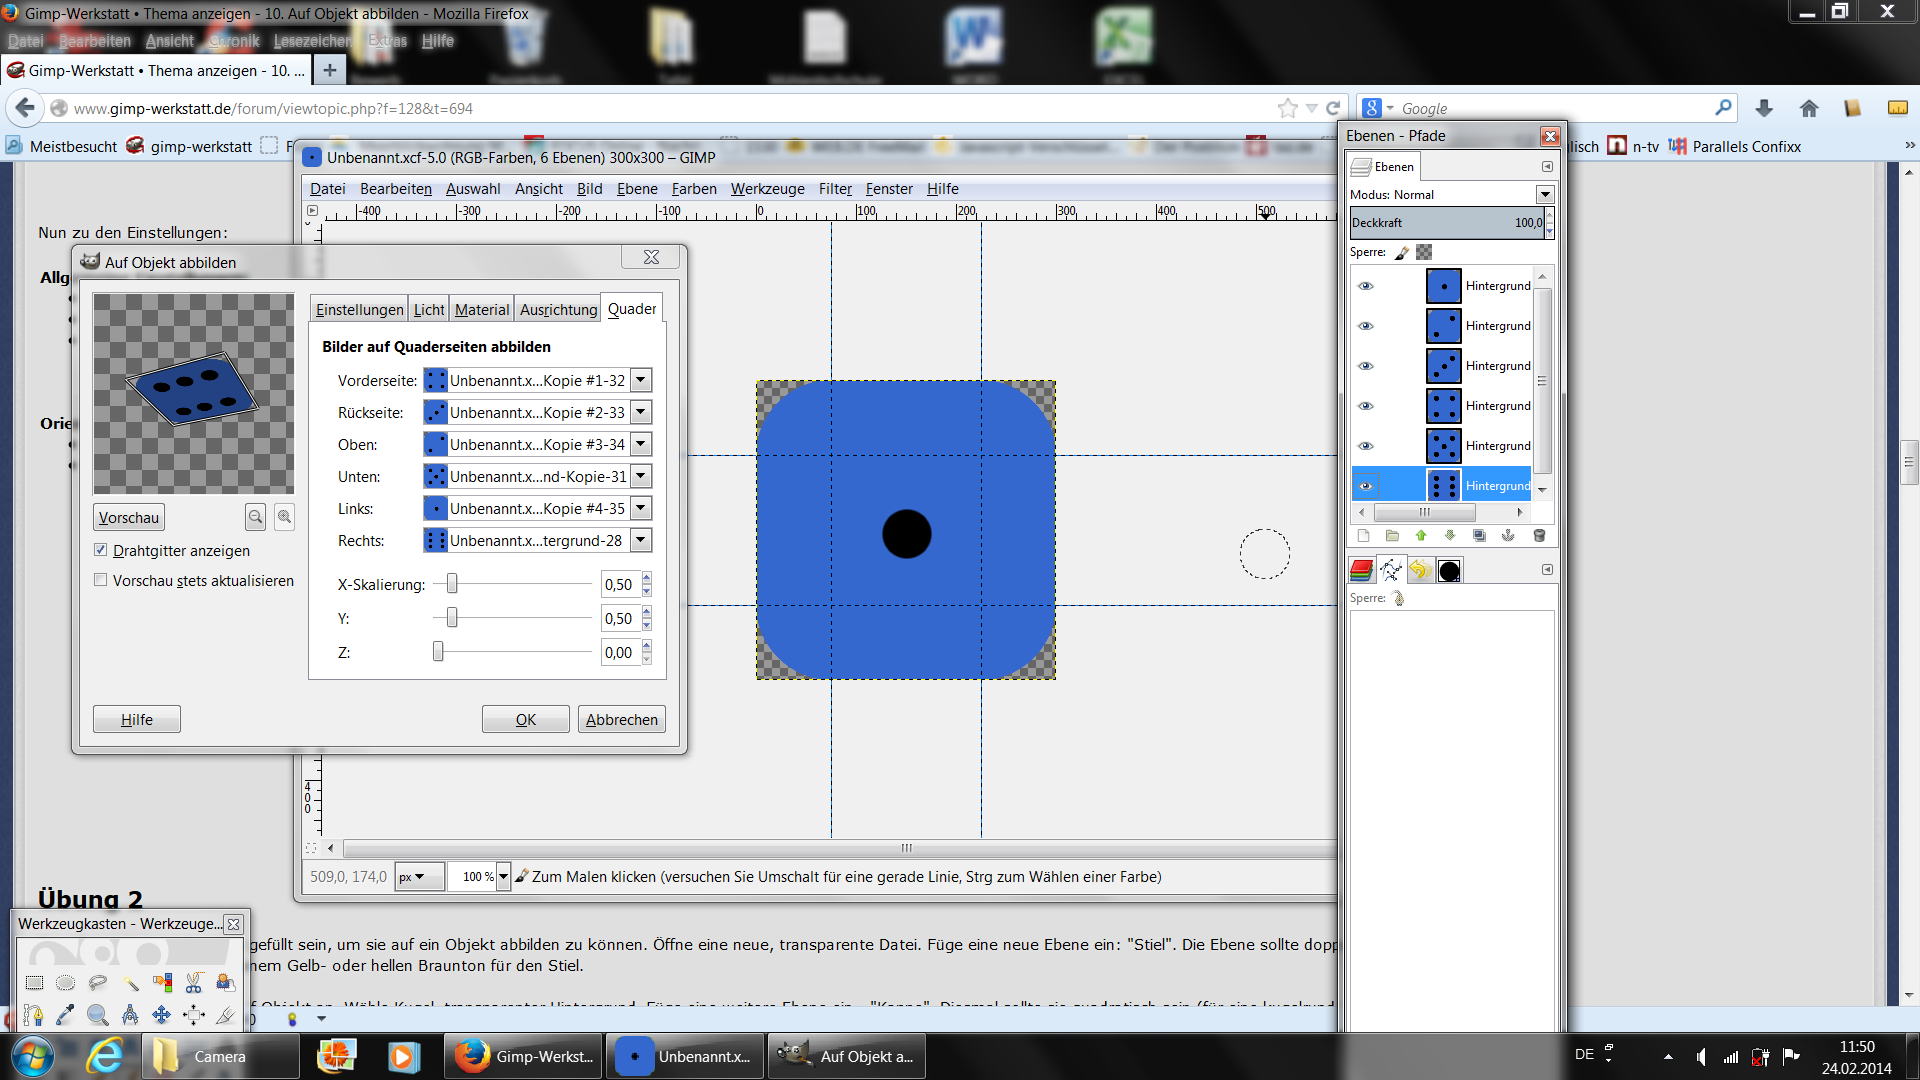The height and width of the screenshot is (1080, 1920).
Task: Select the Scissors Select tool
Action: coord(194,983)
